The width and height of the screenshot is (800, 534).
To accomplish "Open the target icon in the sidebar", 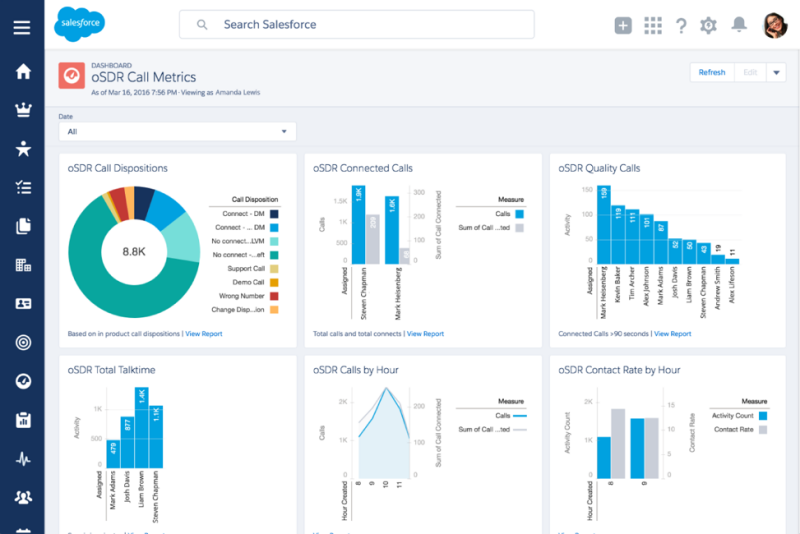I will click(x=23, y=342).
